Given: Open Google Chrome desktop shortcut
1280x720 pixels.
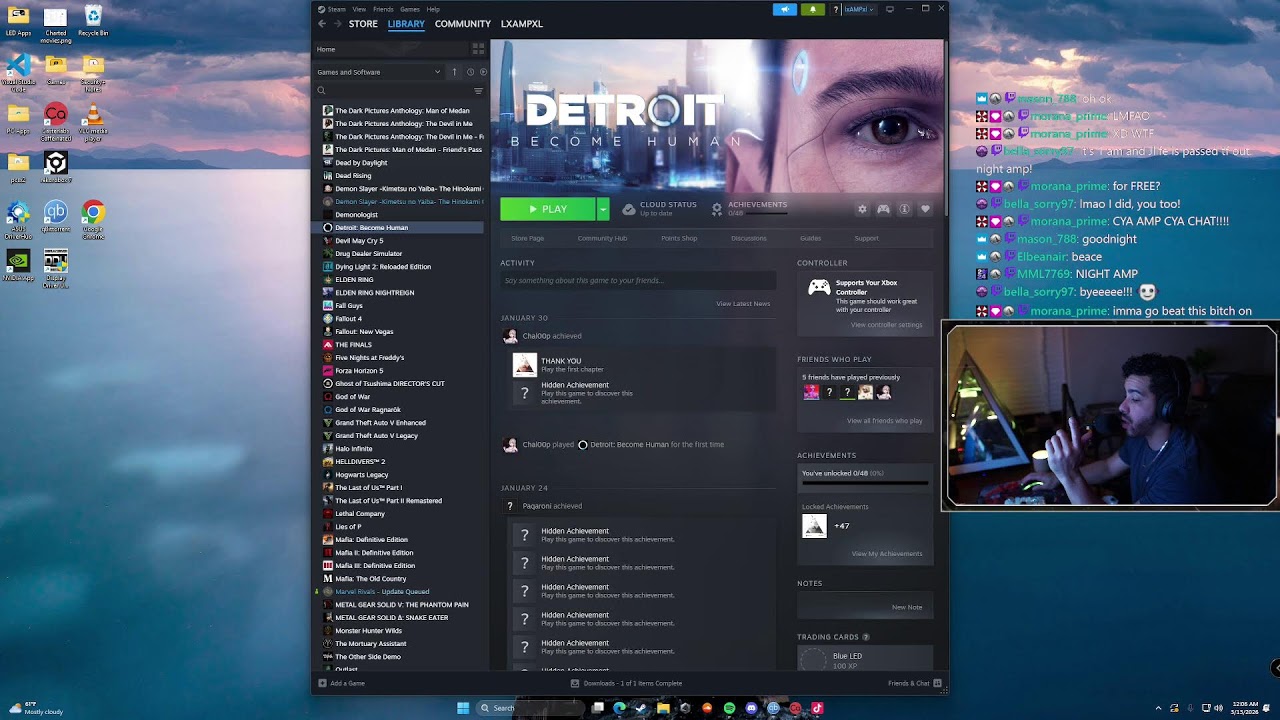Looking at the screenshot, I should (93, 216).
